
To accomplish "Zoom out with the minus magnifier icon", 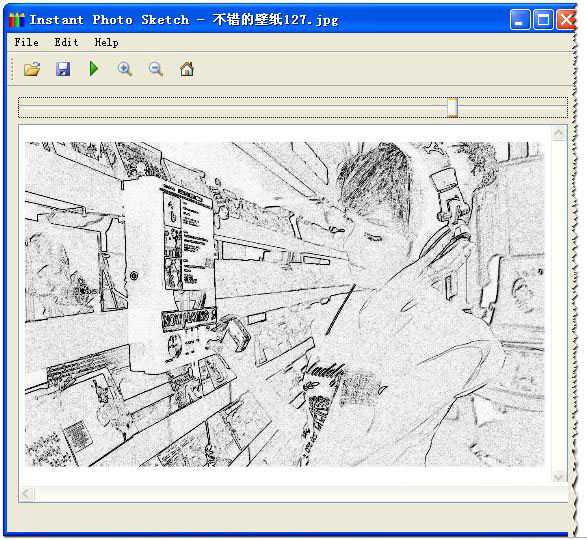I will coord(156,69).
